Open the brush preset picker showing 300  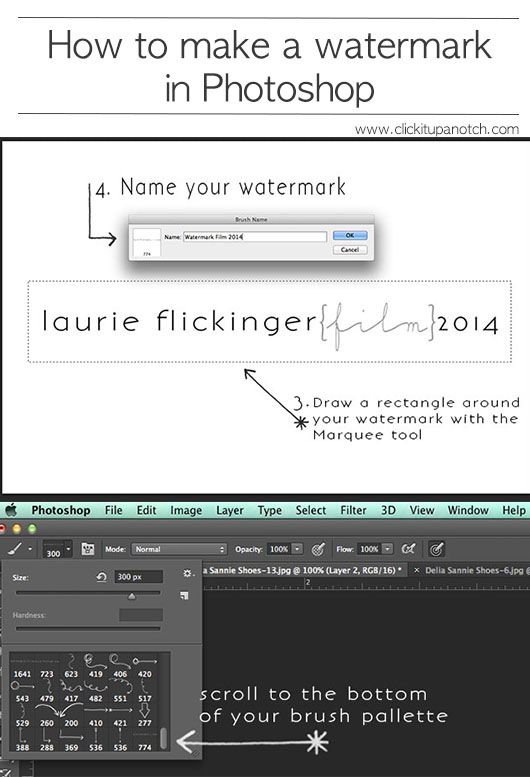point(57,549)
